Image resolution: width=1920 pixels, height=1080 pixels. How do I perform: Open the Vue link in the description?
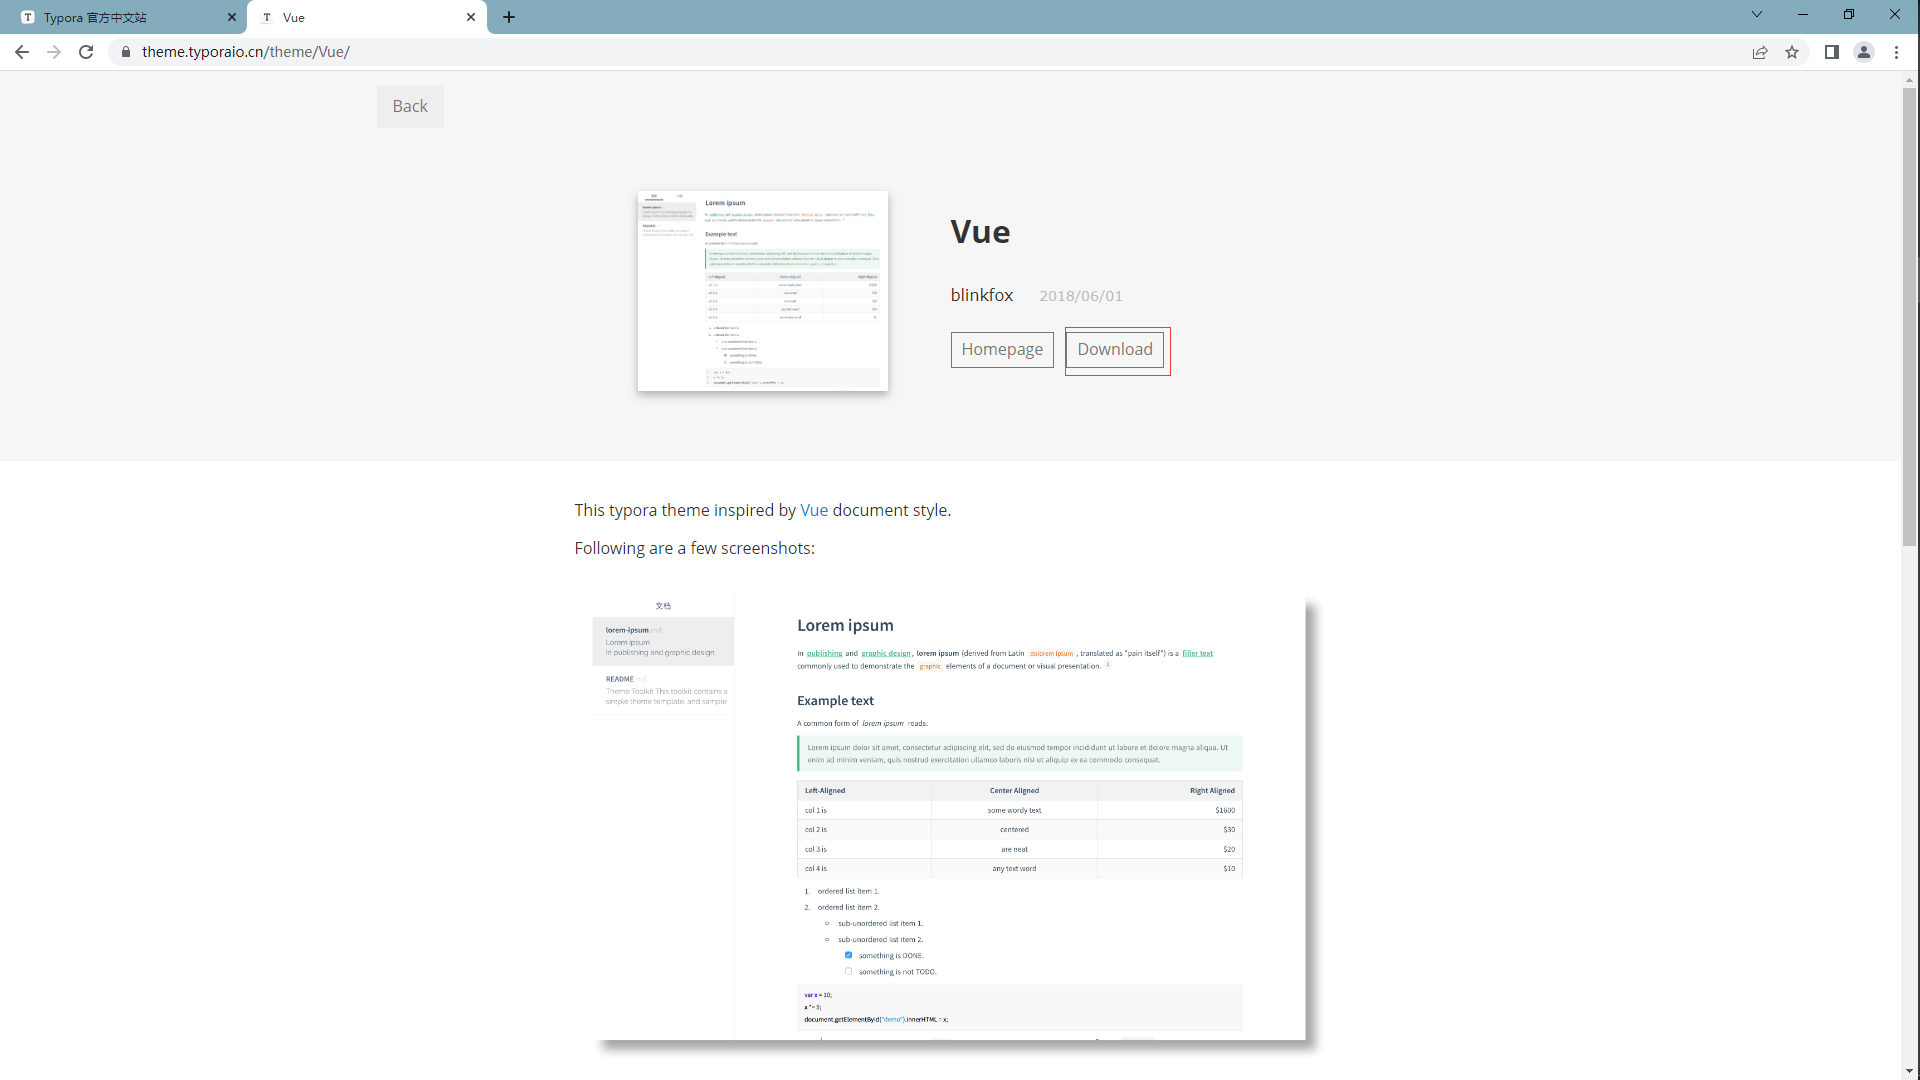tap(814, 510)
